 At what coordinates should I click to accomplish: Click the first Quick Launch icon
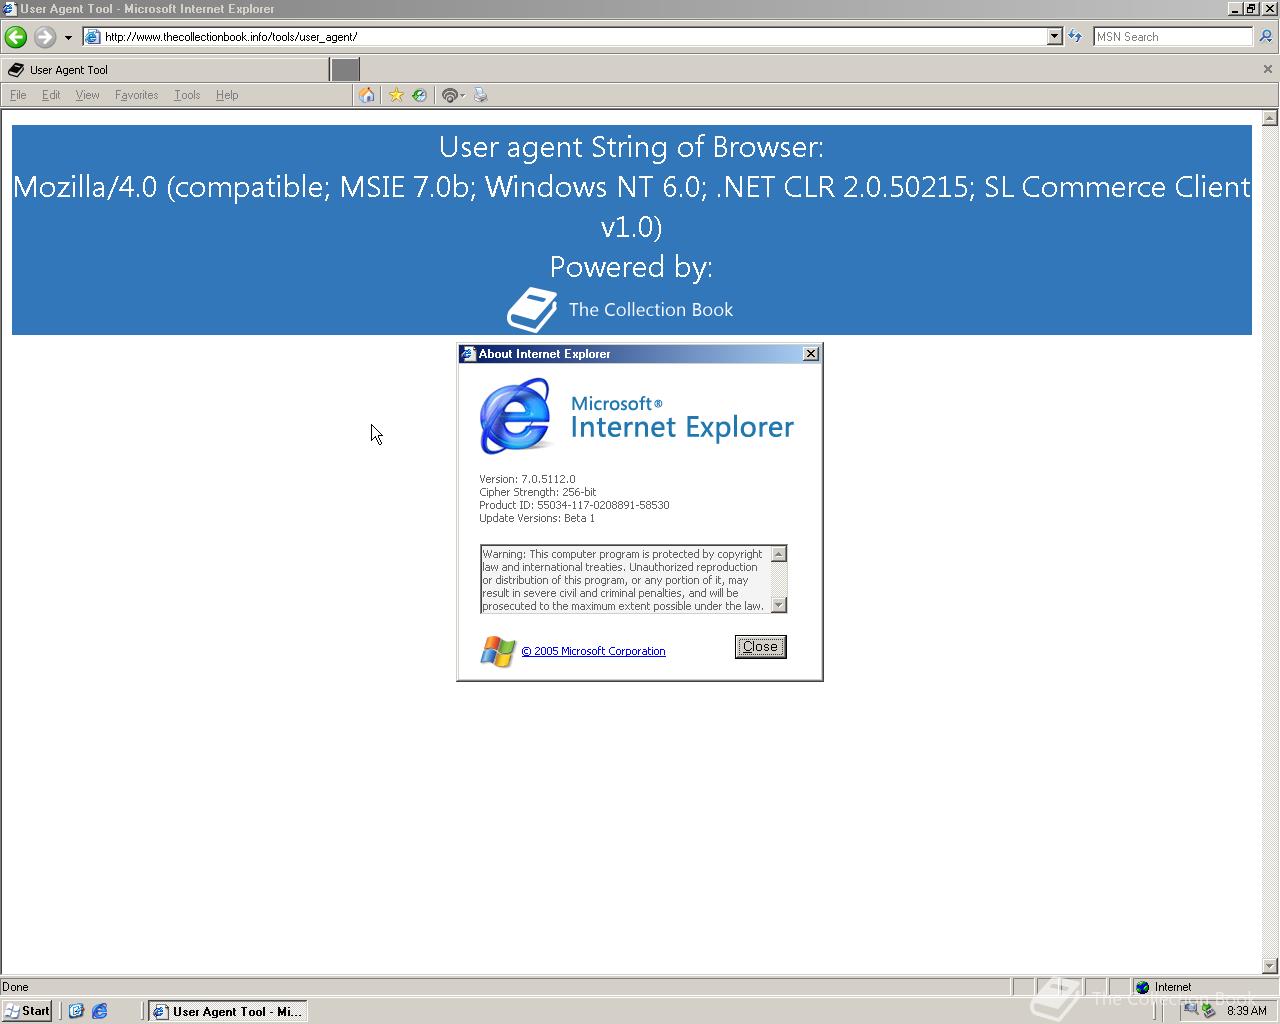76,1011
